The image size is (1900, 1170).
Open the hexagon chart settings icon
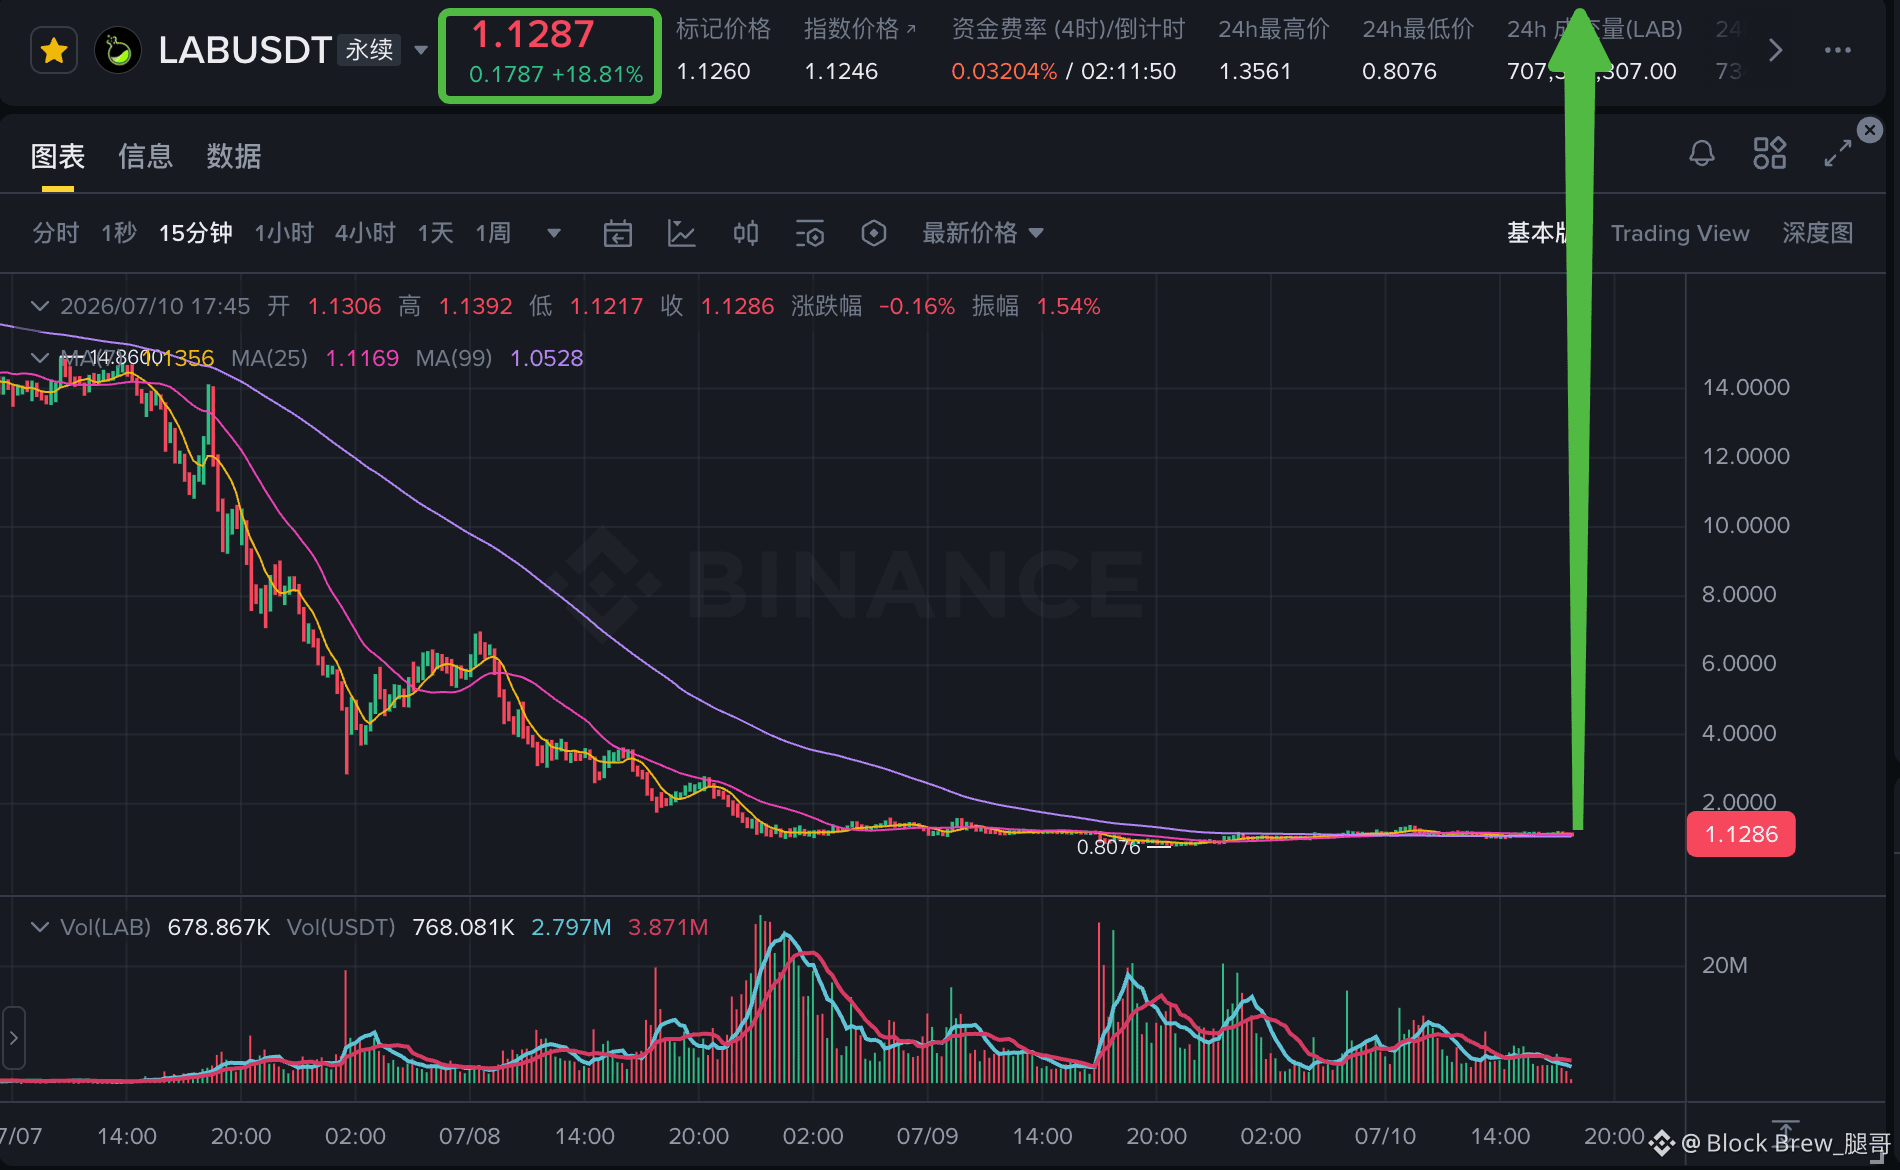click(x=874, y=233)
